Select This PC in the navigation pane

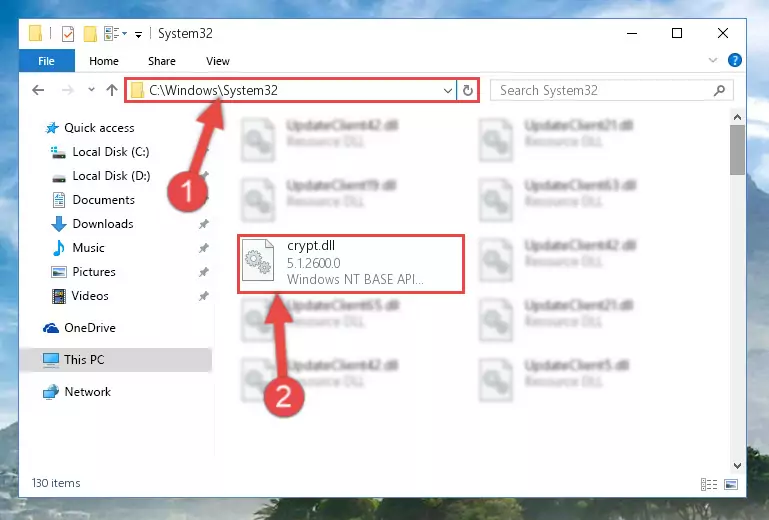point(116,360)
